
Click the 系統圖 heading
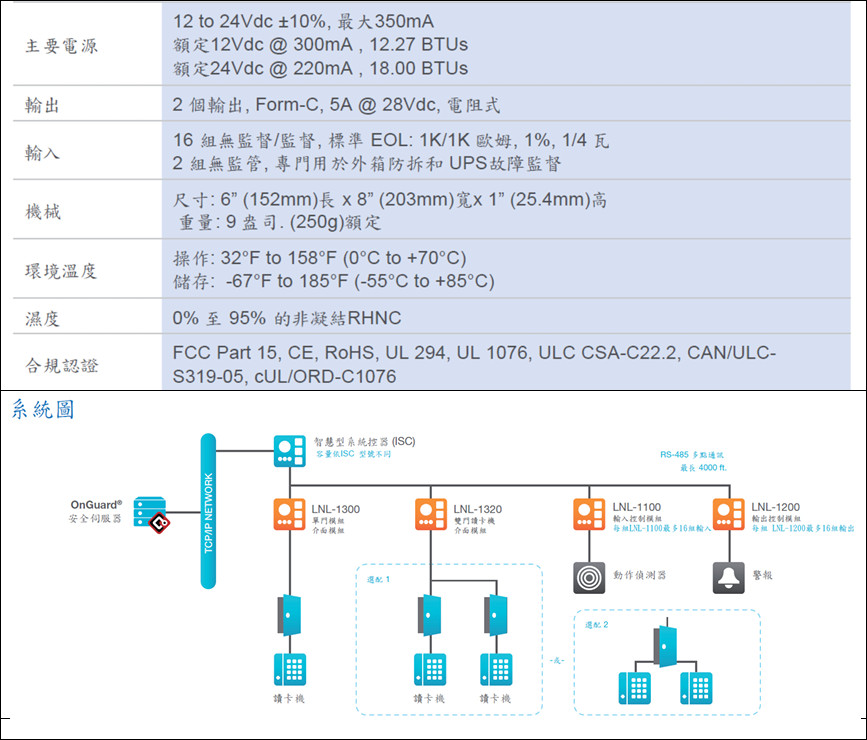click(43, 409)
